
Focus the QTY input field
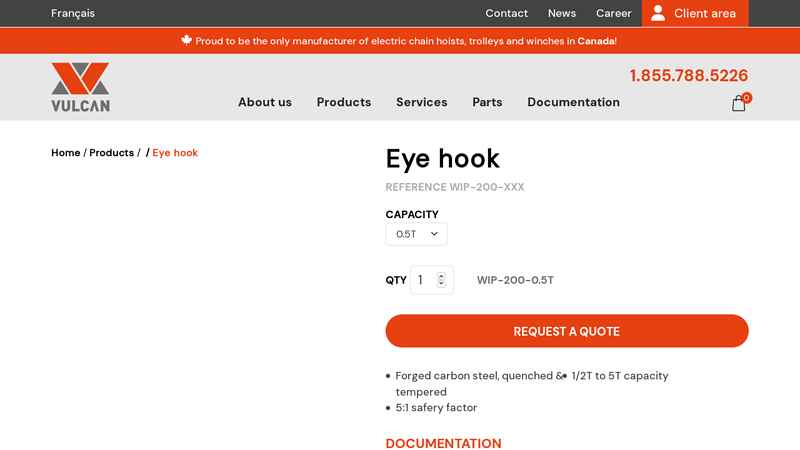point(432,280)
